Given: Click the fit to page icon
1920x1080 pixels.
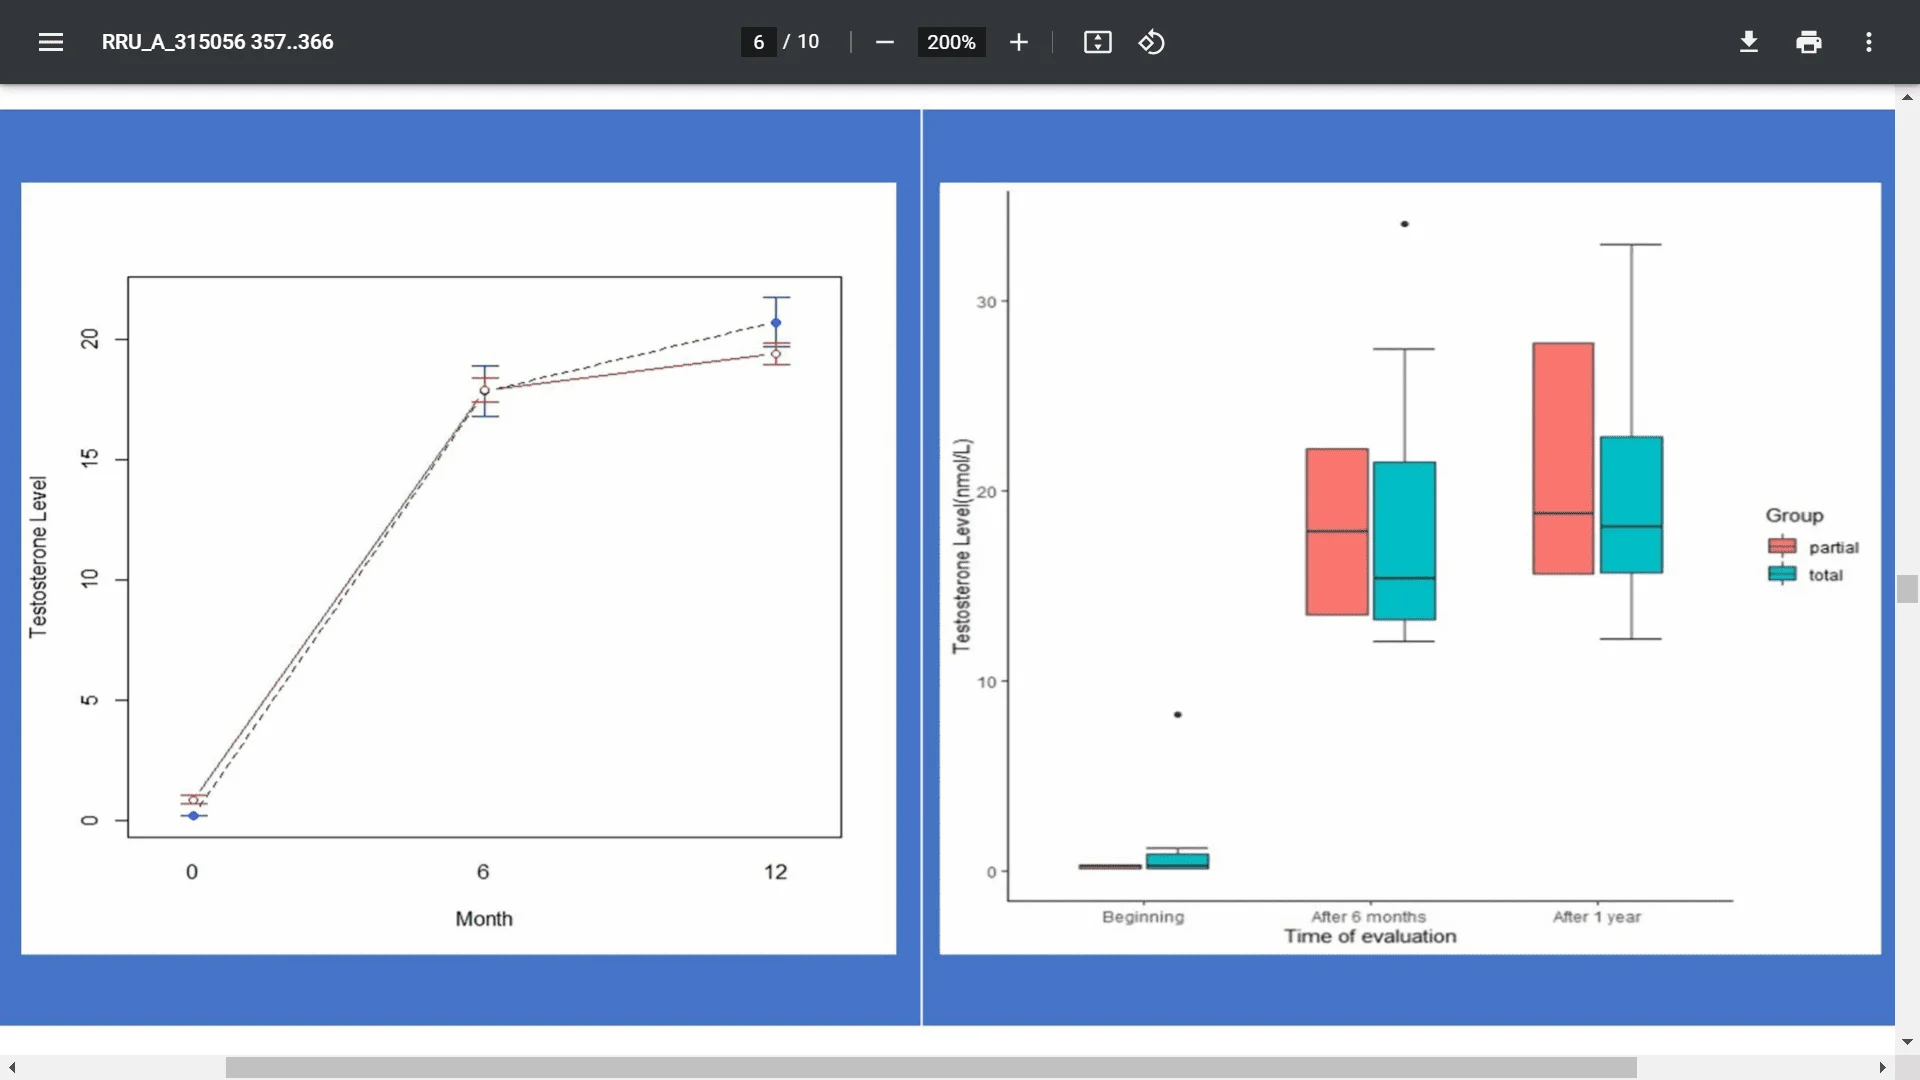Looking at the screenshot, I should (1097, 42).
